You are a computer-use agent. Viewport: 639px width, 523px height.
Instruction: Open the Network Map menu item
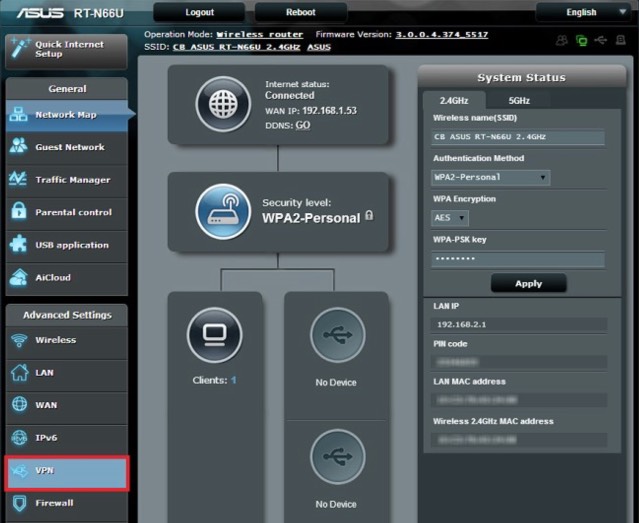[x=67, y=115]
